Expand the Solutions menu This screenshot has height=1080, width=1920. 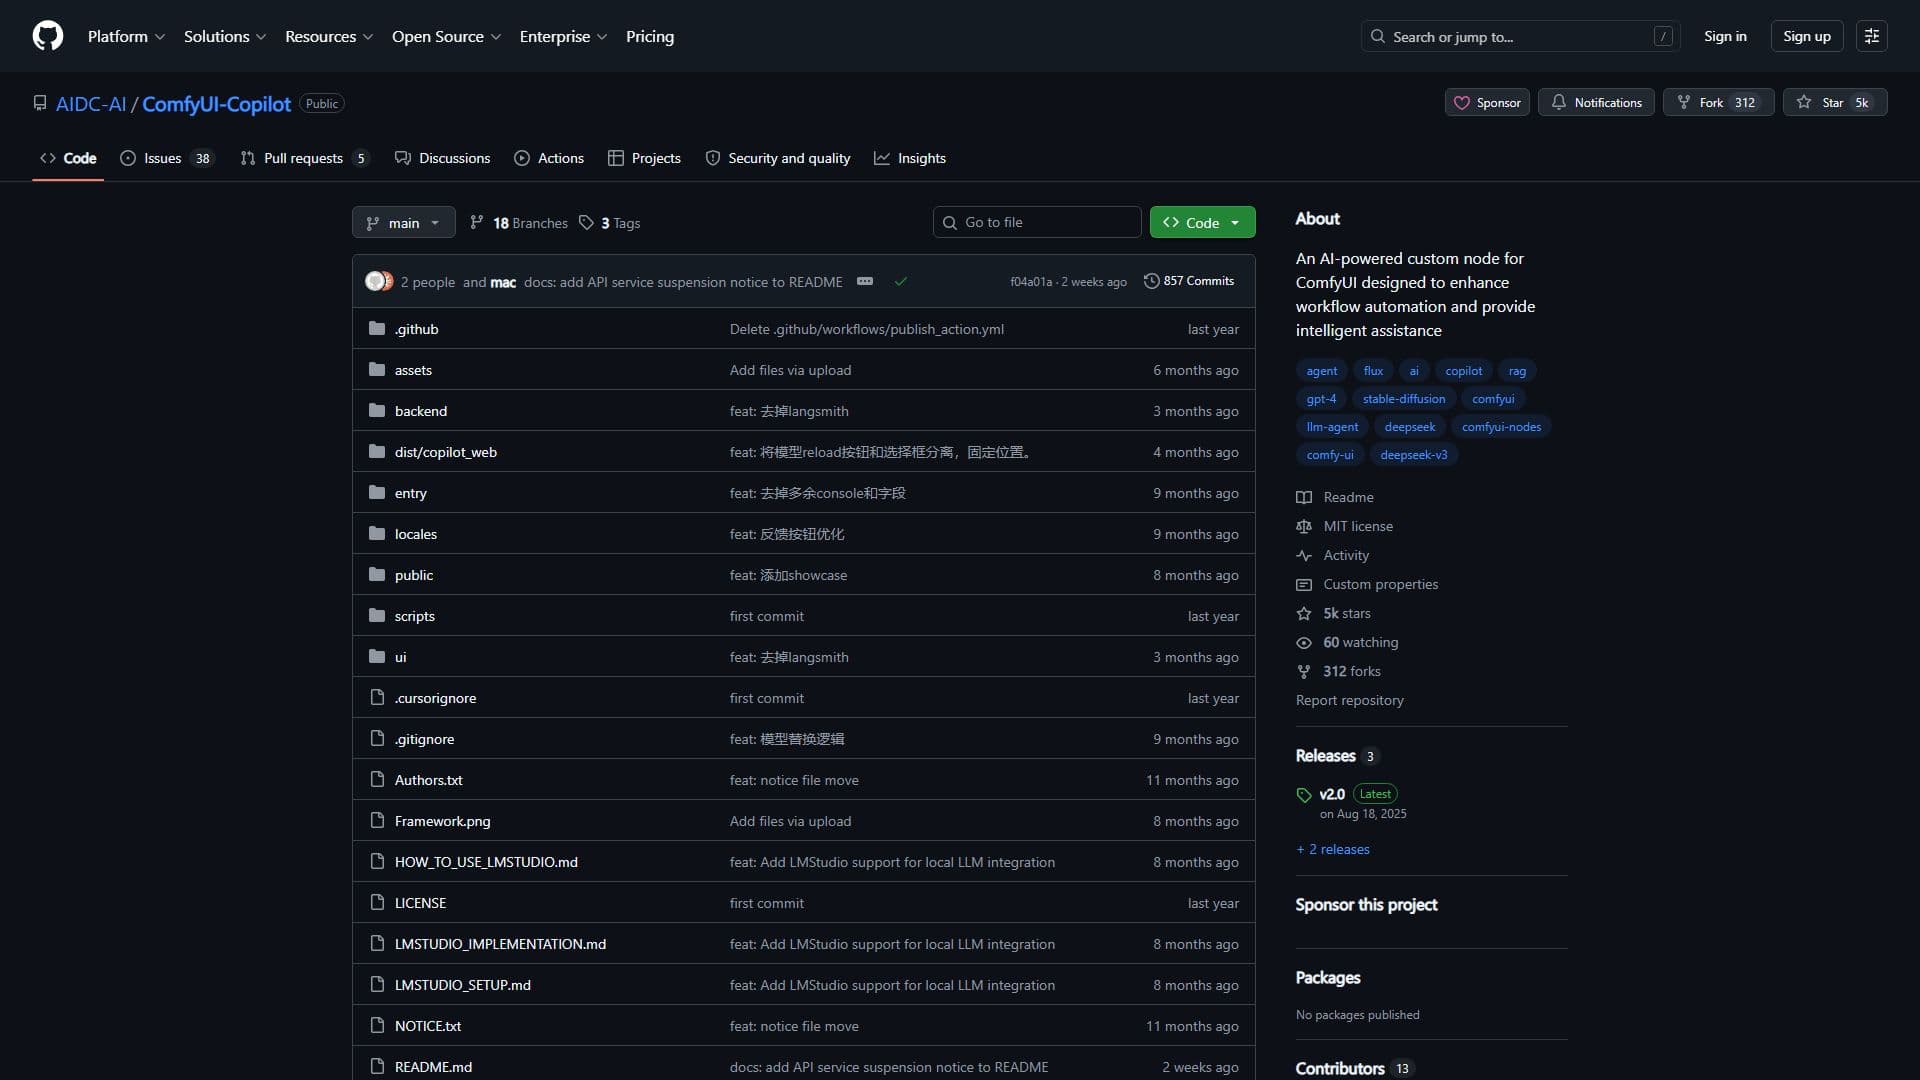225,36
